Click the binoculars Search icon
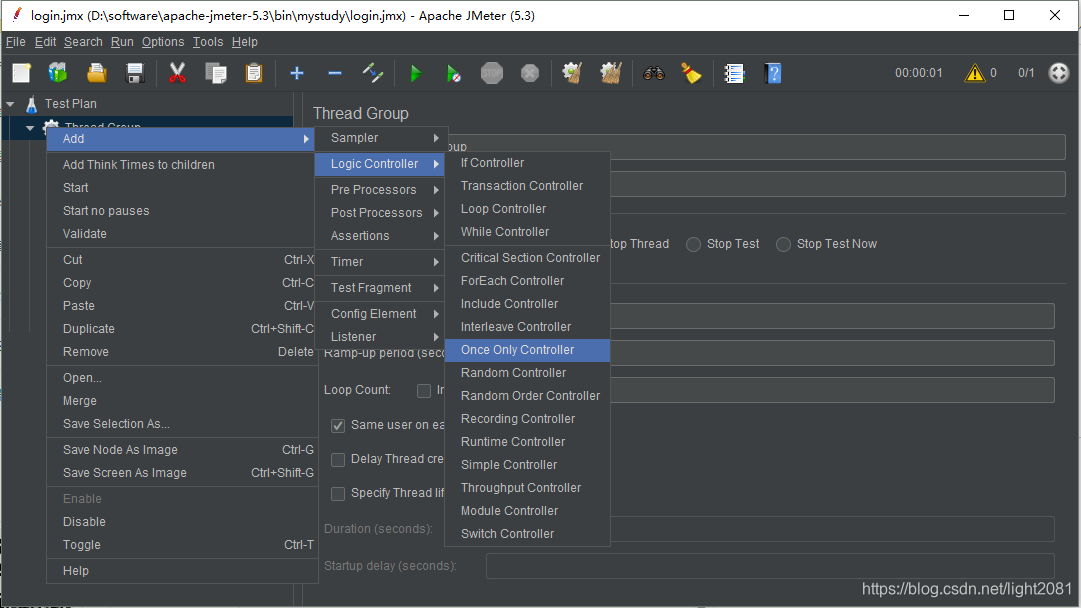 654,73
